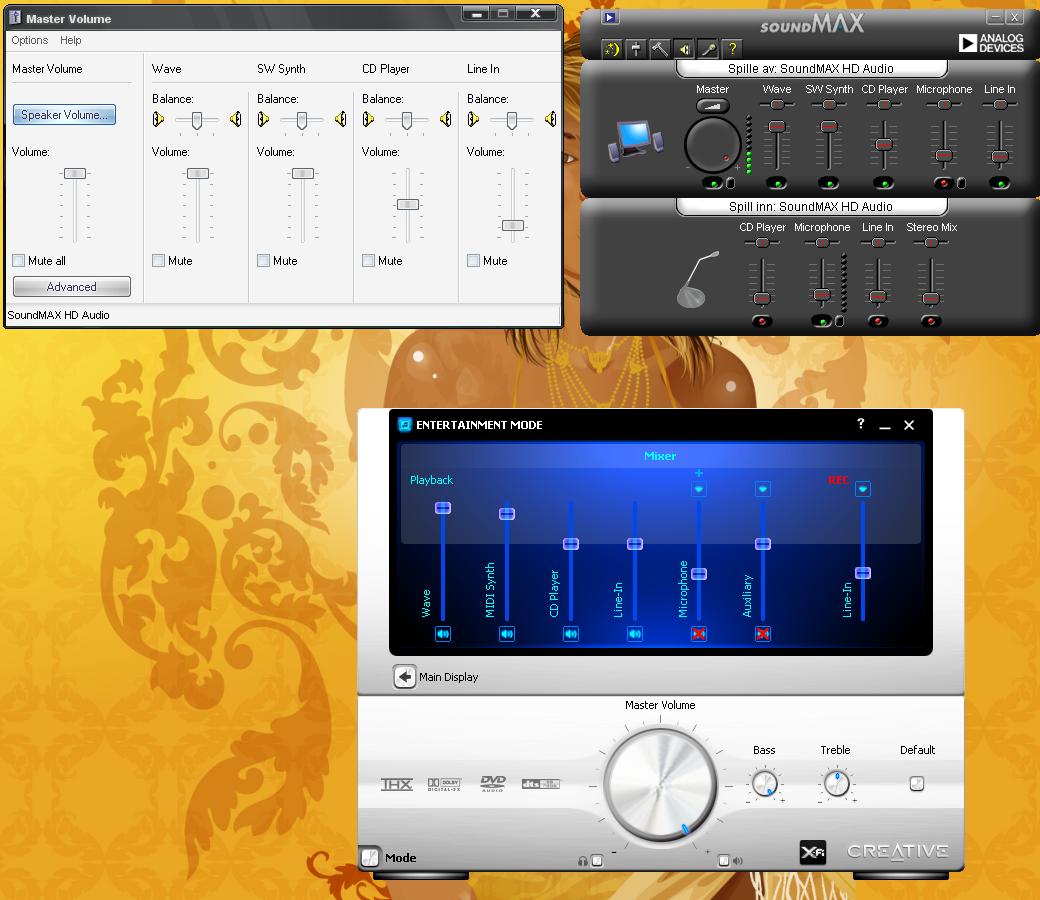The width and height of the screenshot is (1040, 900).
Task: Click REC Line-In slider handle in Creative Mixer
Action: (x=862, y=573)
